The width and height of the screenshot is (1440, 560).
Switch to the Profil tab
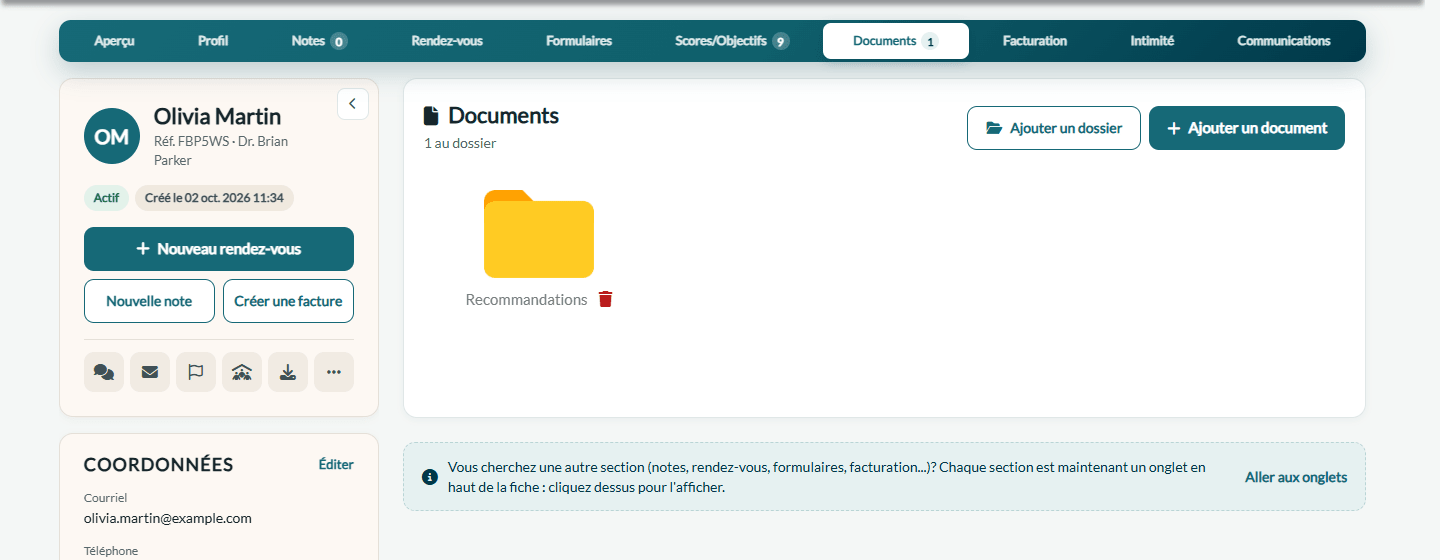tap(213, 41)
